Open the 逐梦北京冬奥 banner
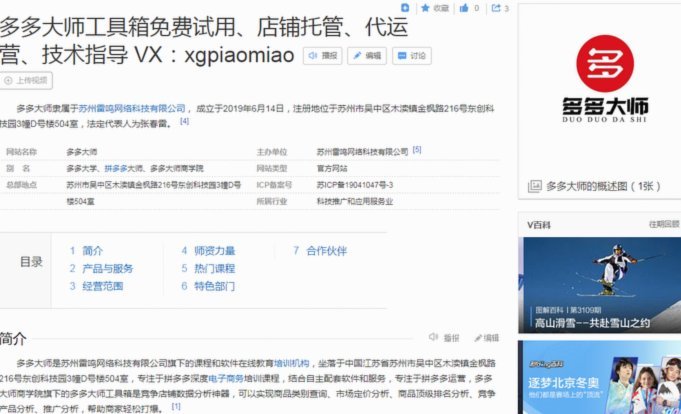Viewport: 681px width, 414px height. [602, 377]
